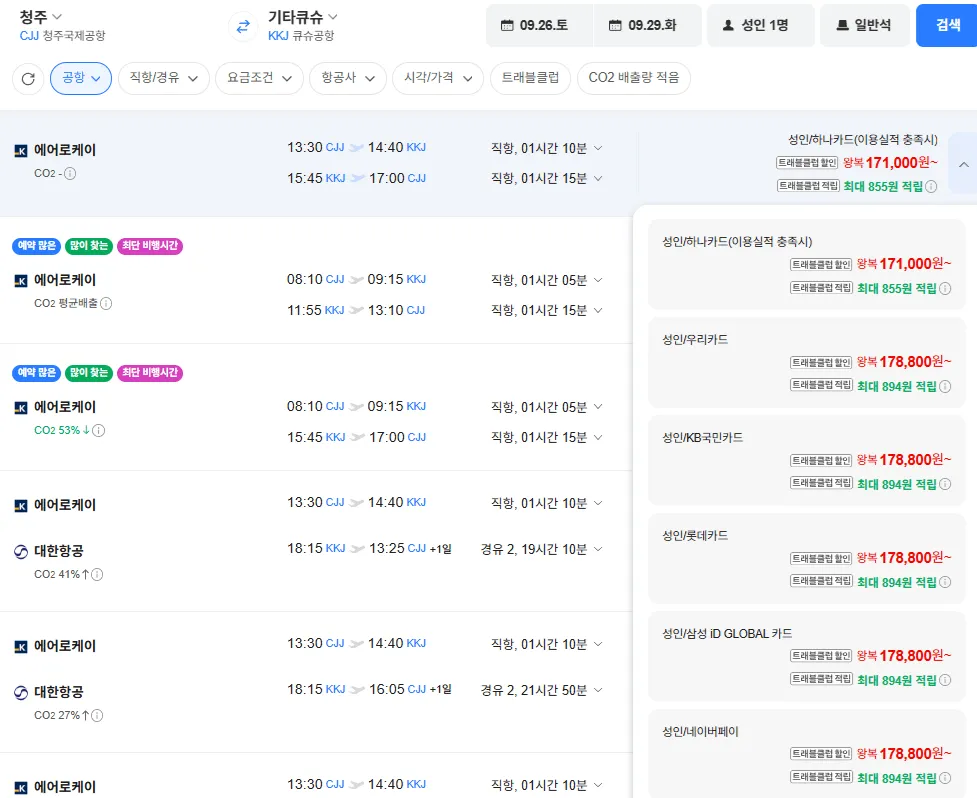Select 성인/하나카드 fare card in panel
This screenshot has height=798, width=977.
(806, 265)
